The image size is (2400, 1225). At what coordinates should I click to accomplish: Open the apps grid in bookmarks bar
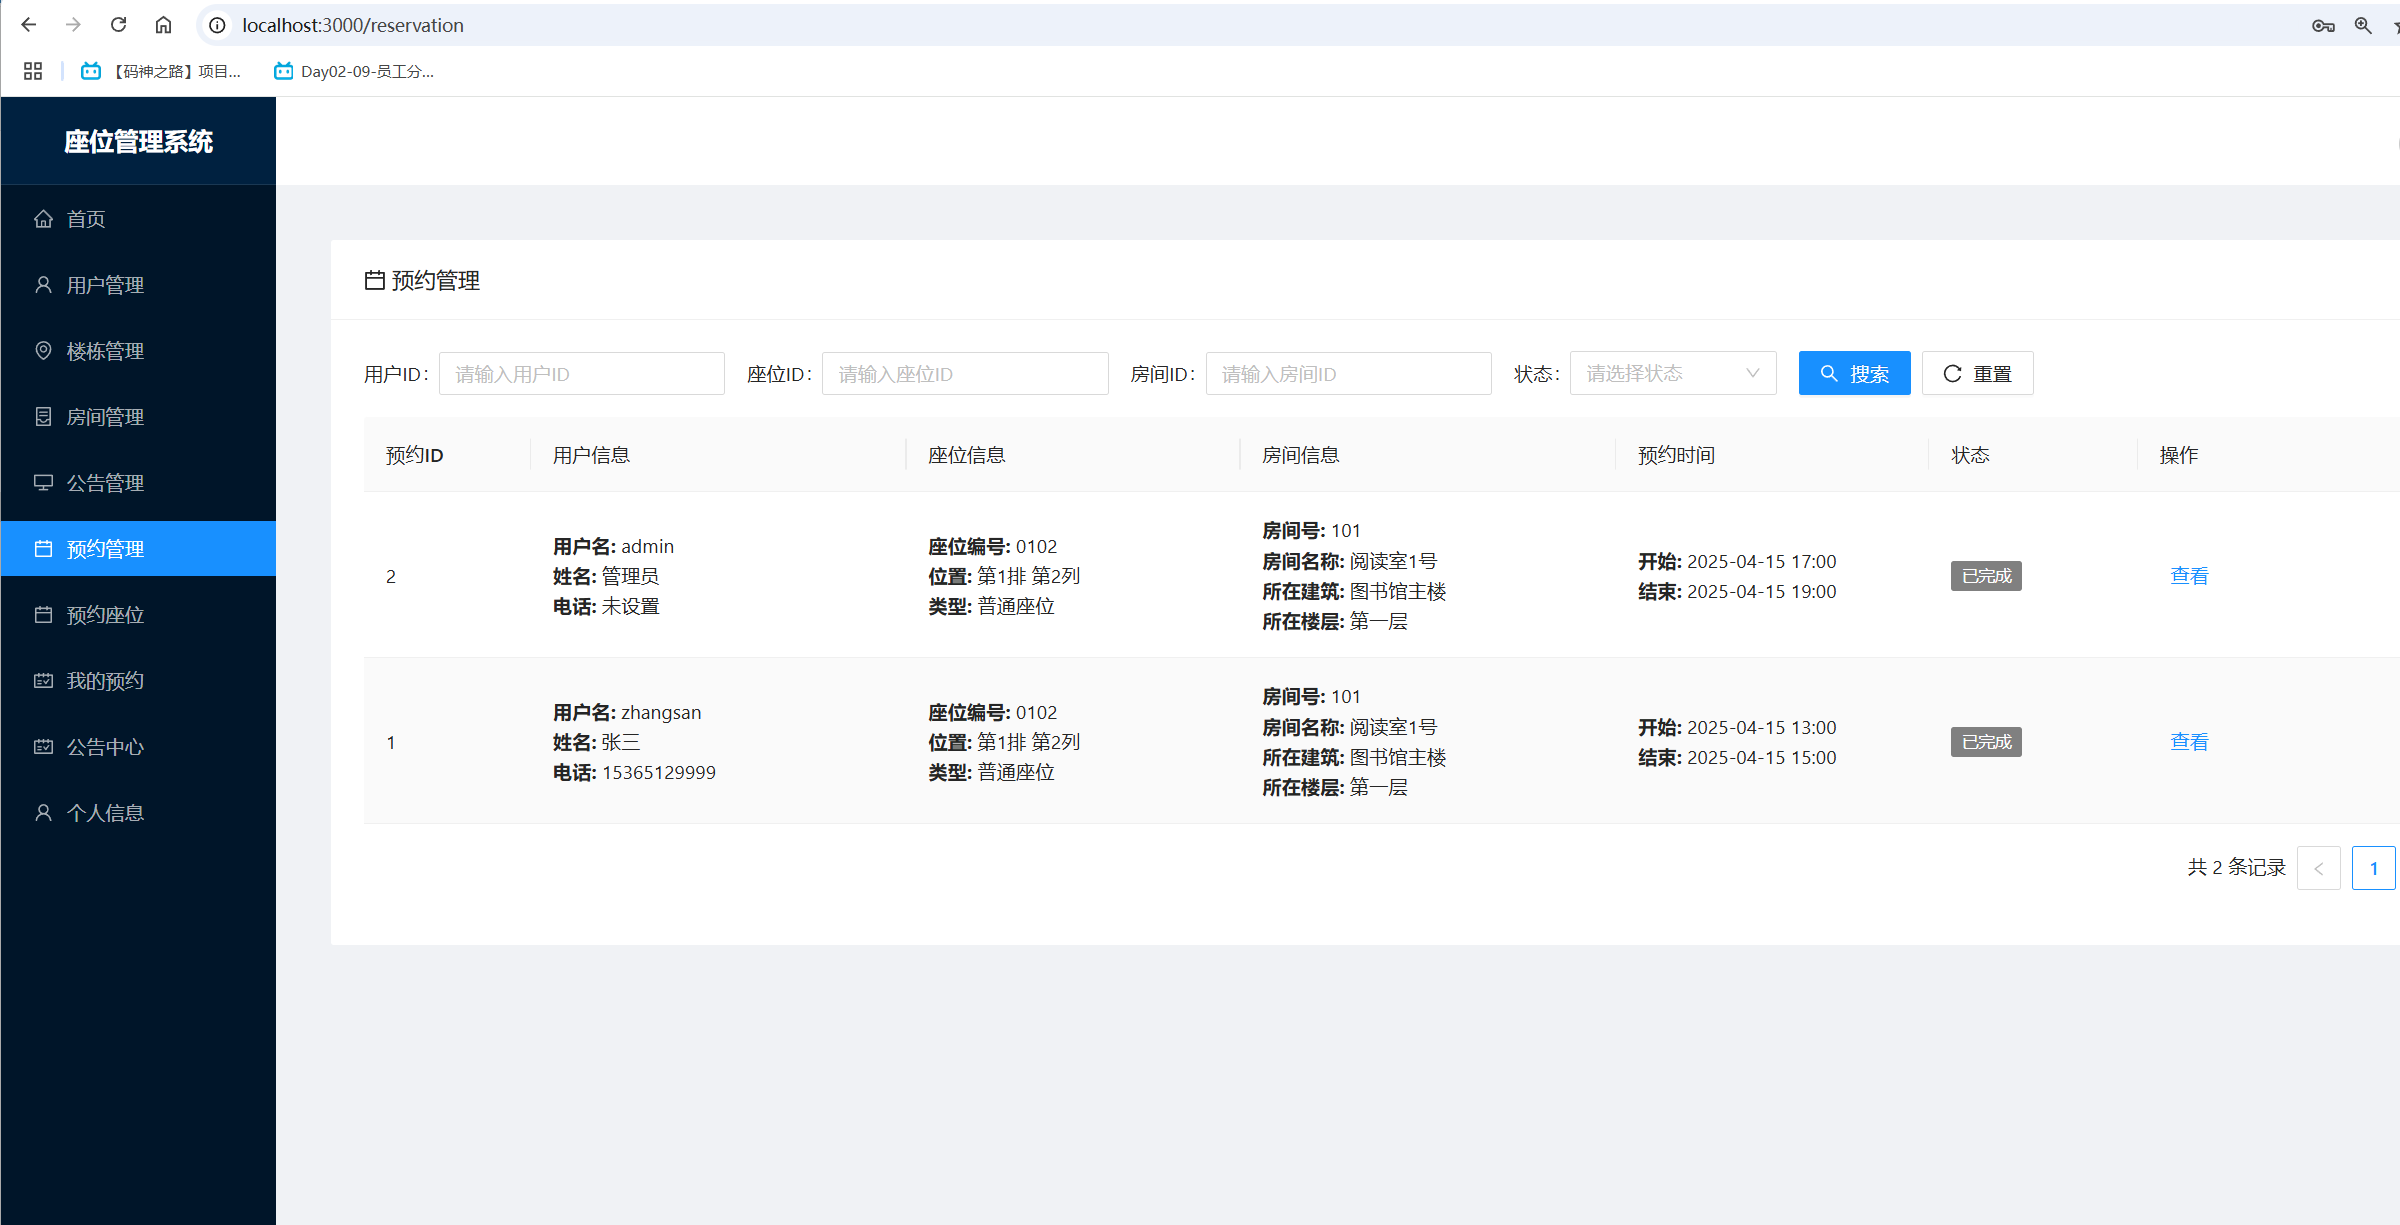(33, 71)
